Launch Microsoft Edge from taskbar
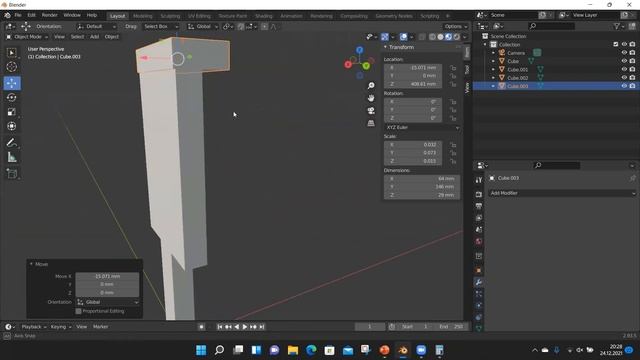 point(311,350)
